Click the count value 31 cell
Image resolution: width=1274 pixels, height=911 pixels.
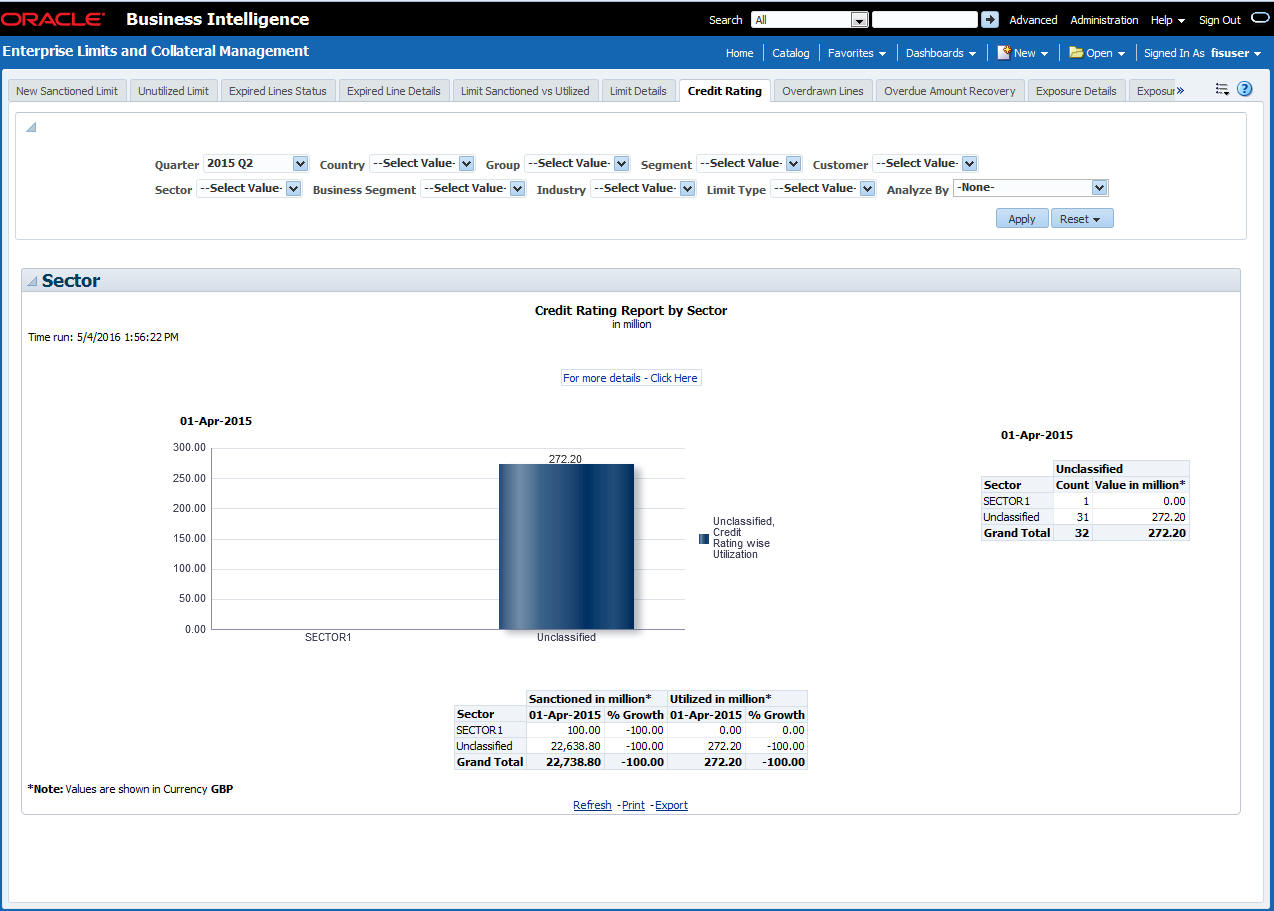click(x=1072, y=517)
